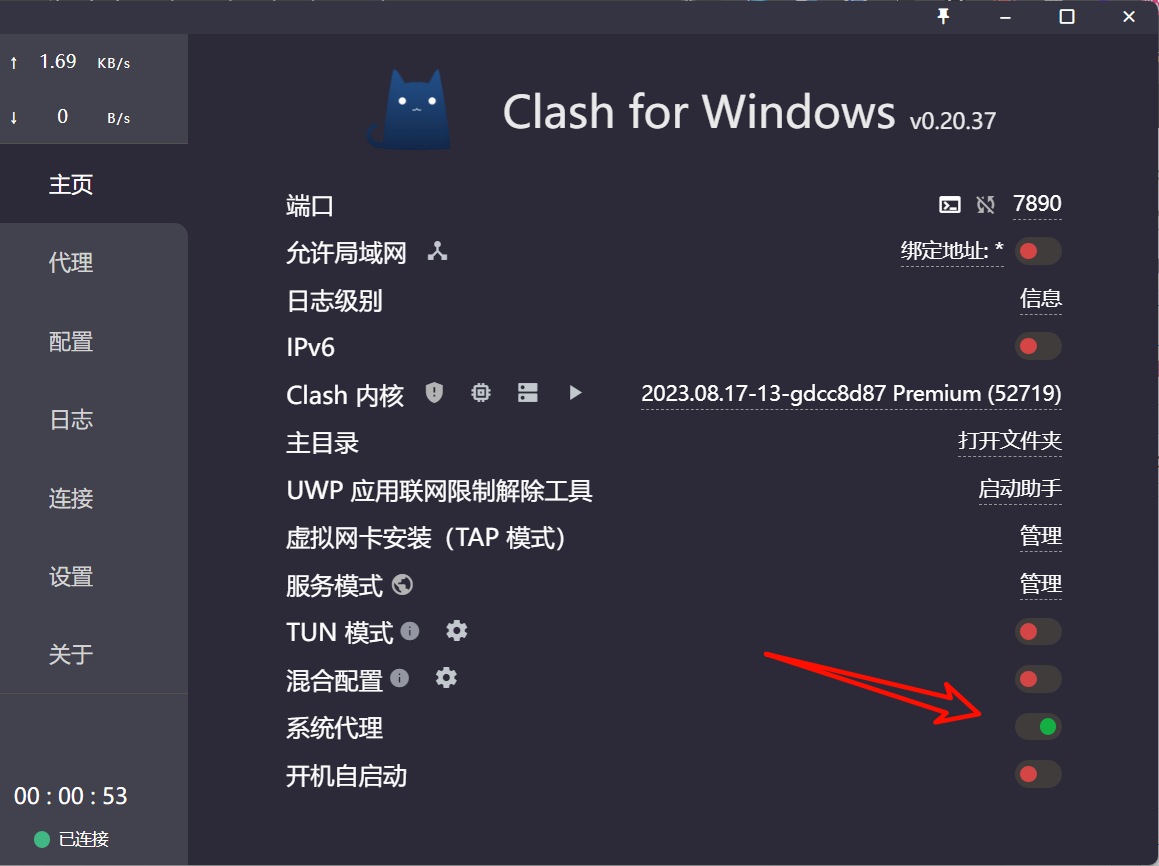Screen dimensions: 1159x866
Task: Disable the 系统代理 toggle
Action: (x=1039, y=726)
